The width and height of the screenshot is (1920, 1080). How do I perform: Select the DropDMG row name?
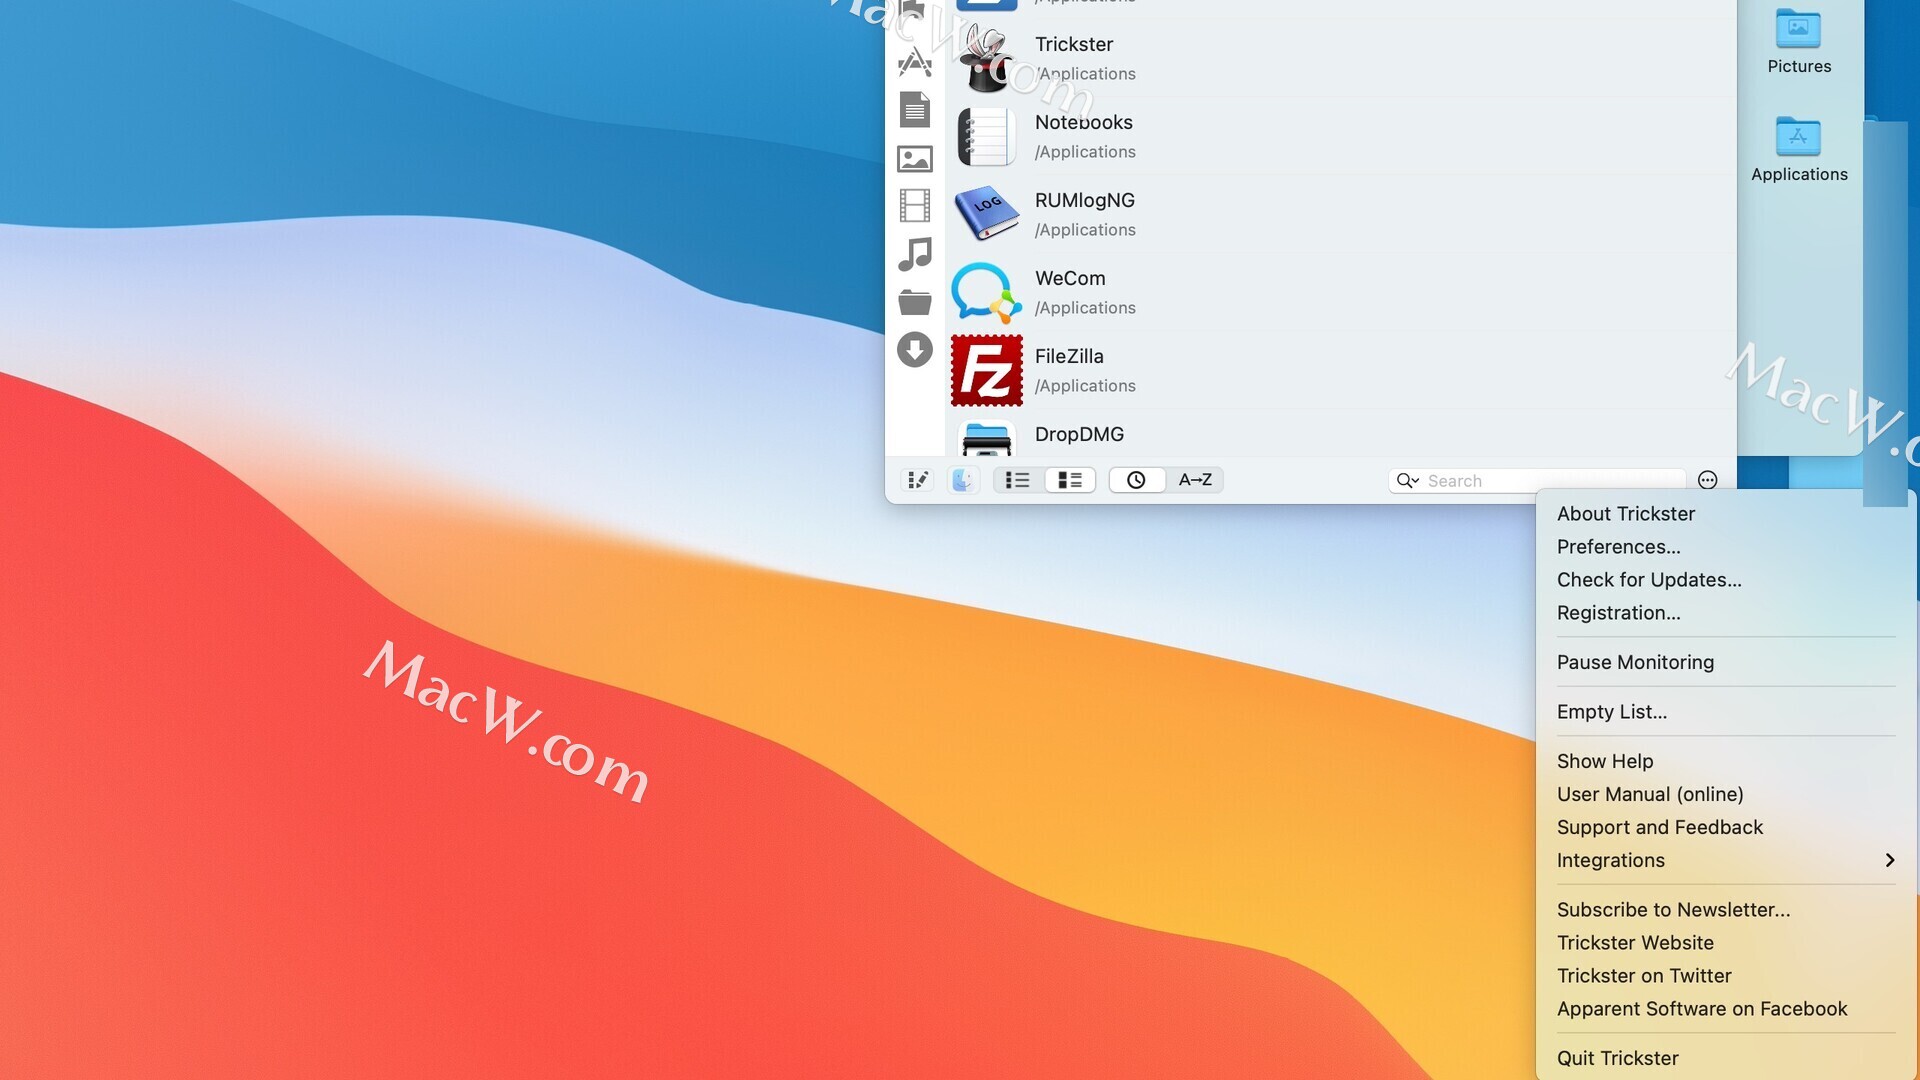(1079, 434)
